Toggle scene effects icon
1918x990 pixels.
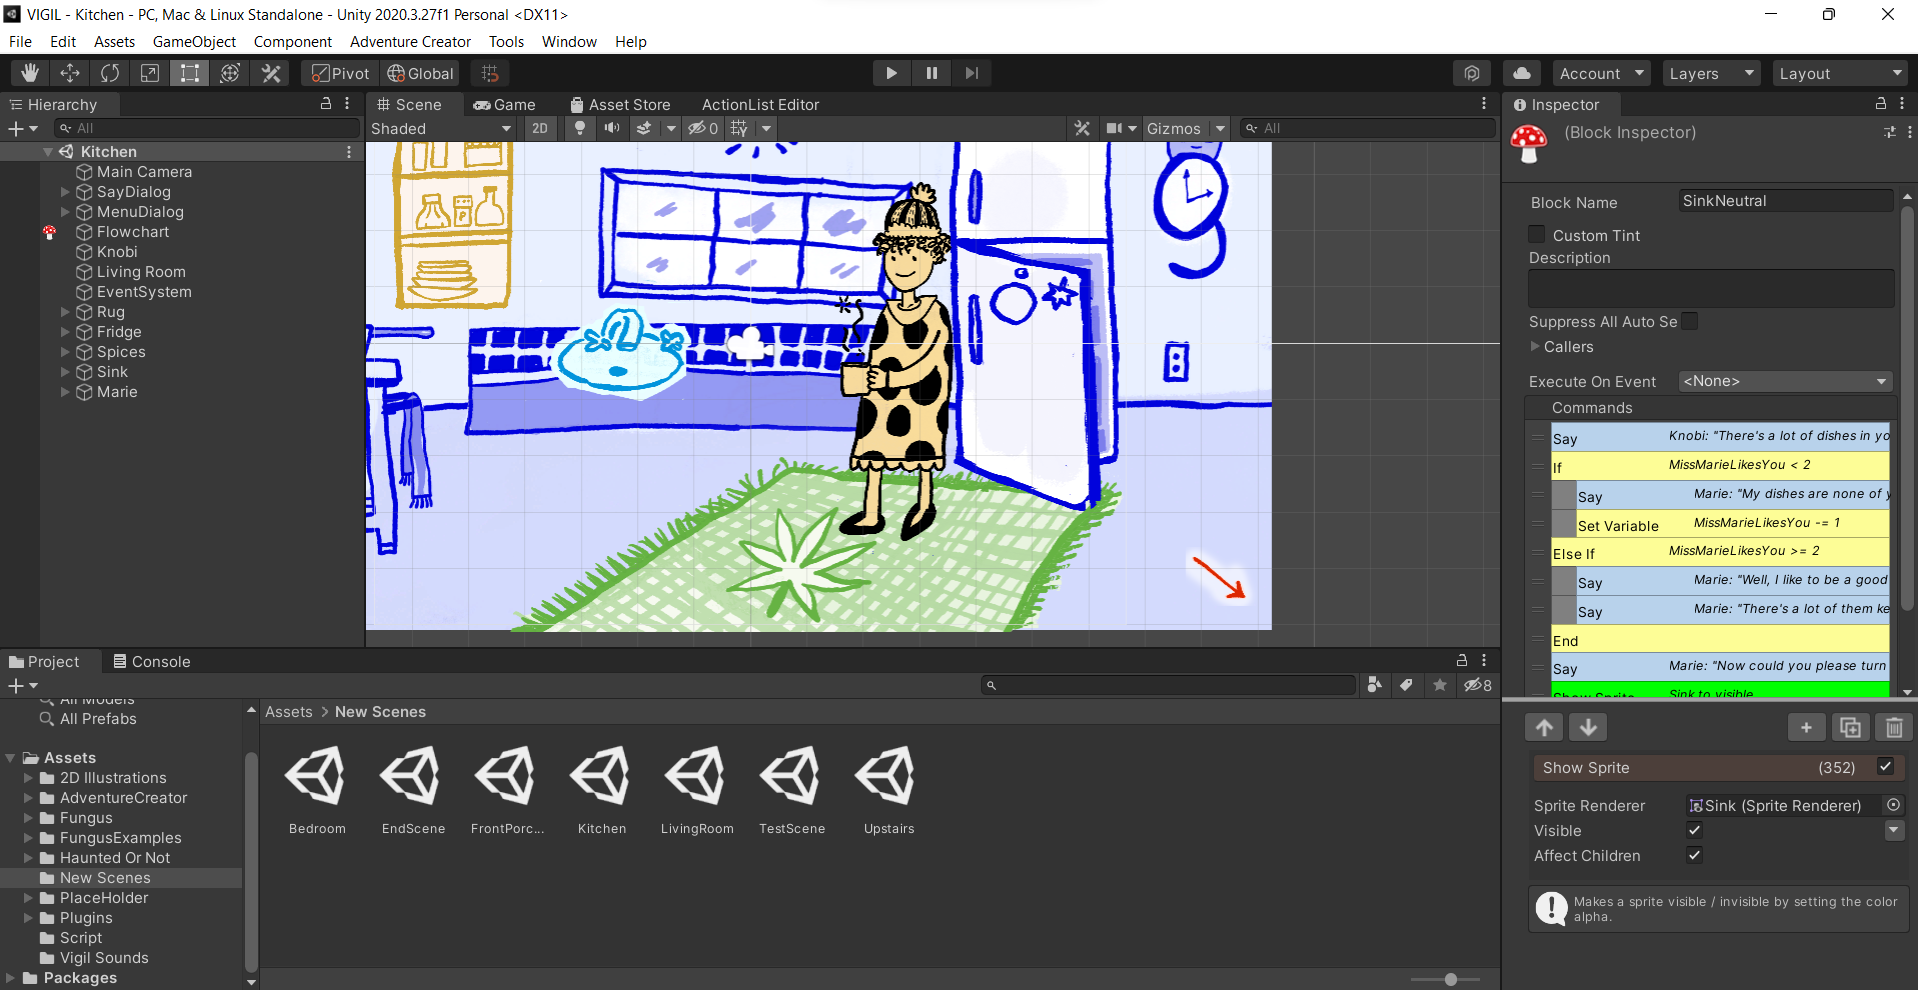644,128
